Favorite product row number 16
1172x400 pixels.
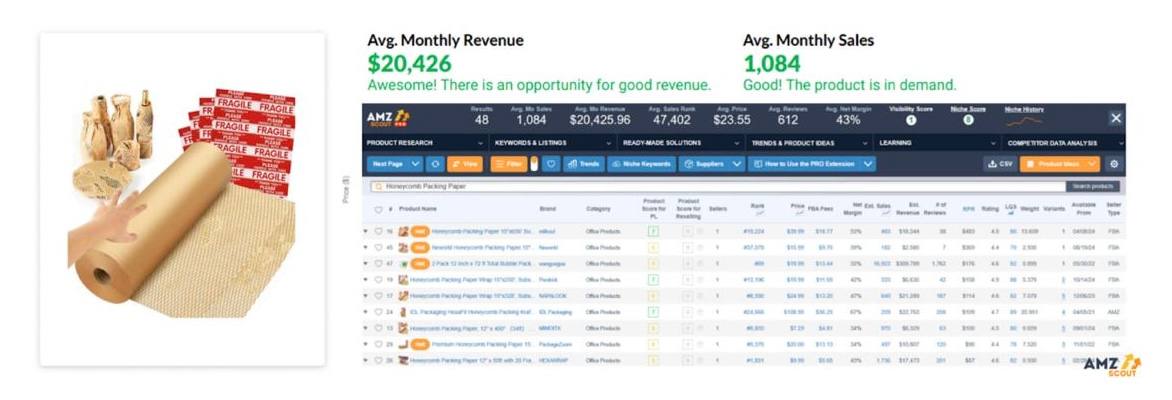[x=378, y=231]
